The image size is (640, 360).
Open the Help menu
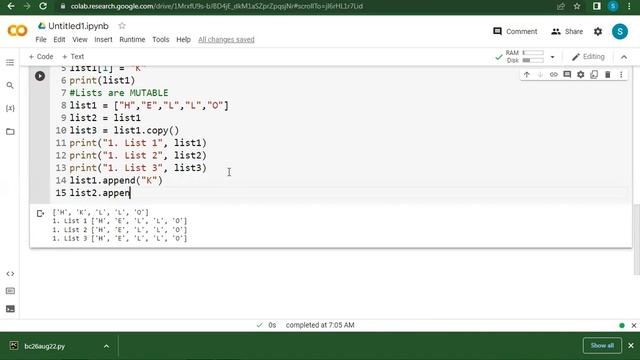pyautogui.click(x=183, y=40)
